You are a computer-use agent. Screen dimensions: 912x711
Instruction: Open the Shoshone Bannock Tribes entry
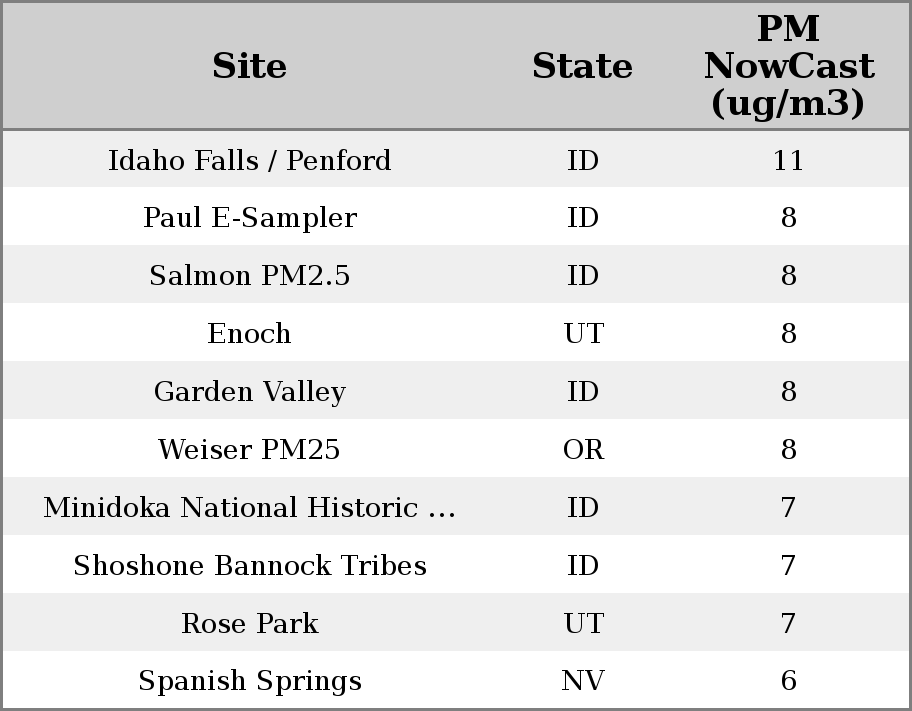click(250, 565)
